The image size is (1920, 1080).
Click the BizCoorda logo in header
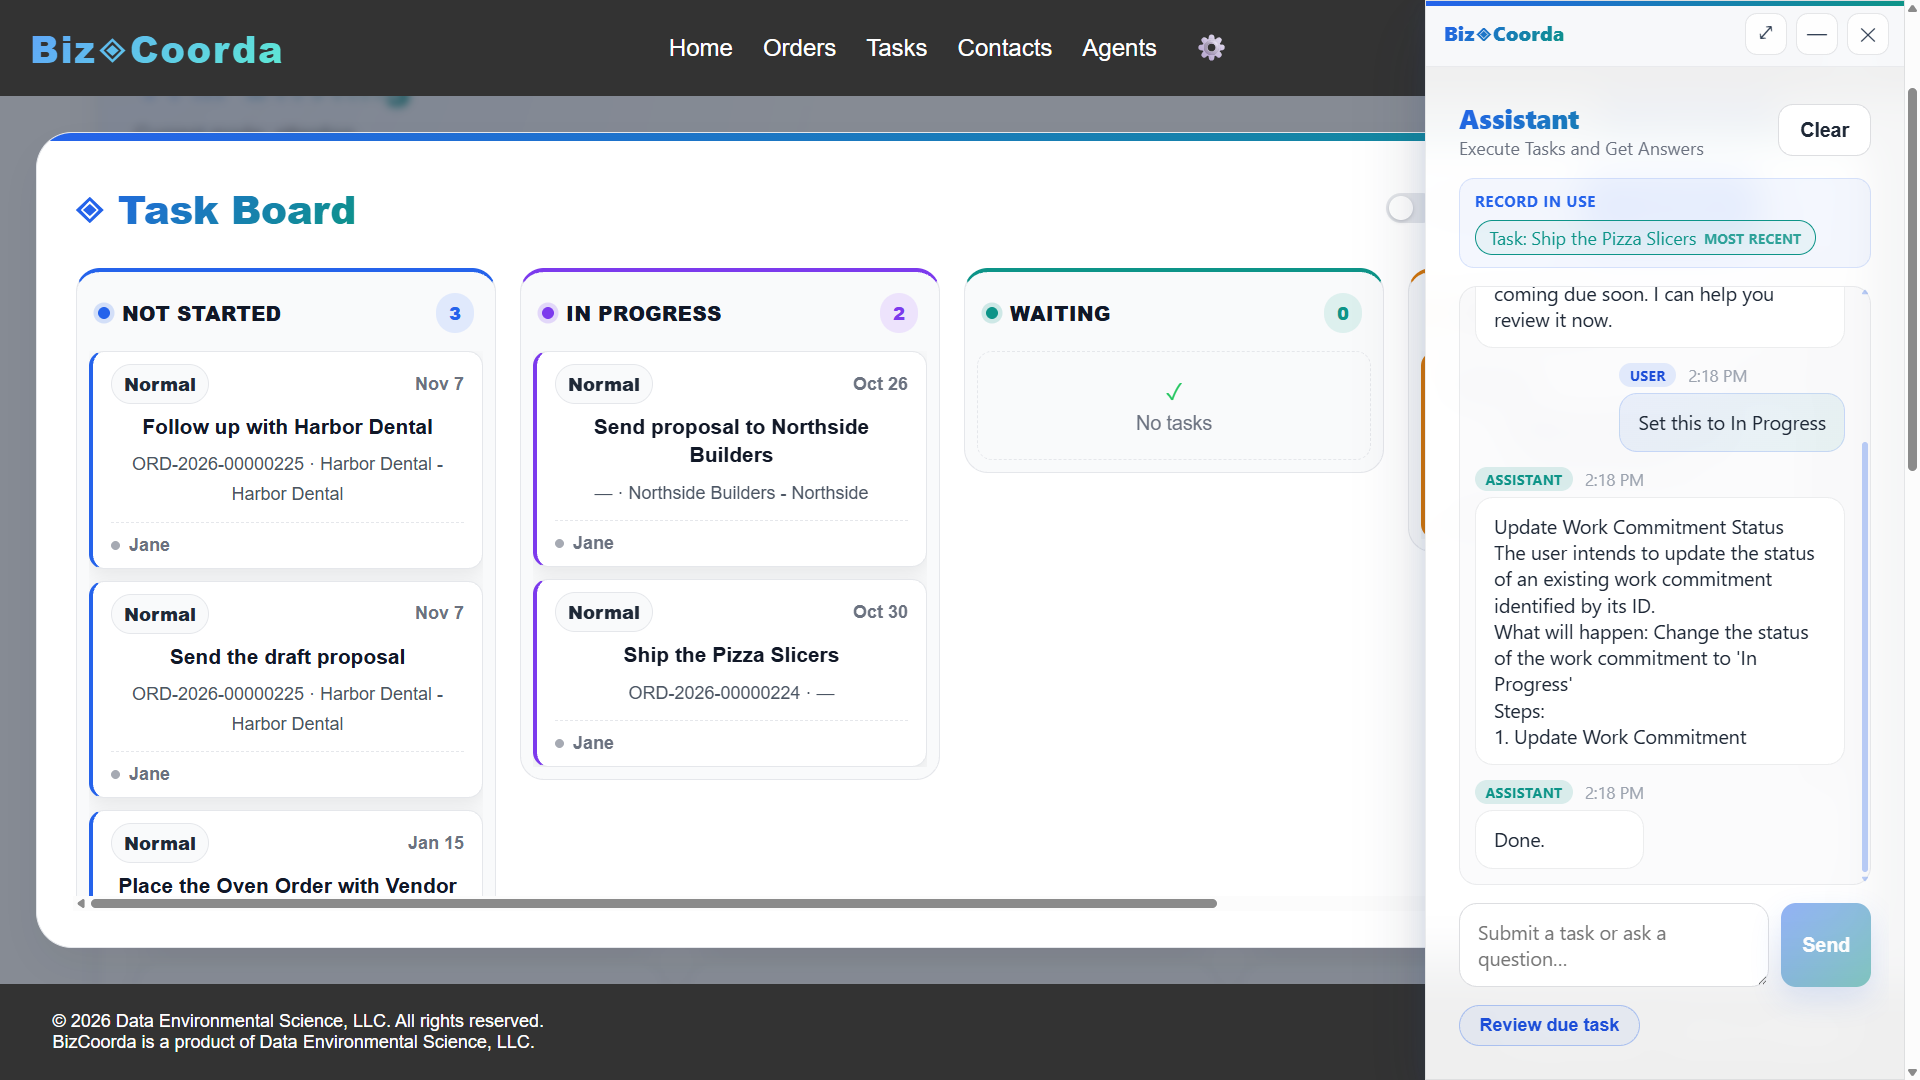[157, 49]
